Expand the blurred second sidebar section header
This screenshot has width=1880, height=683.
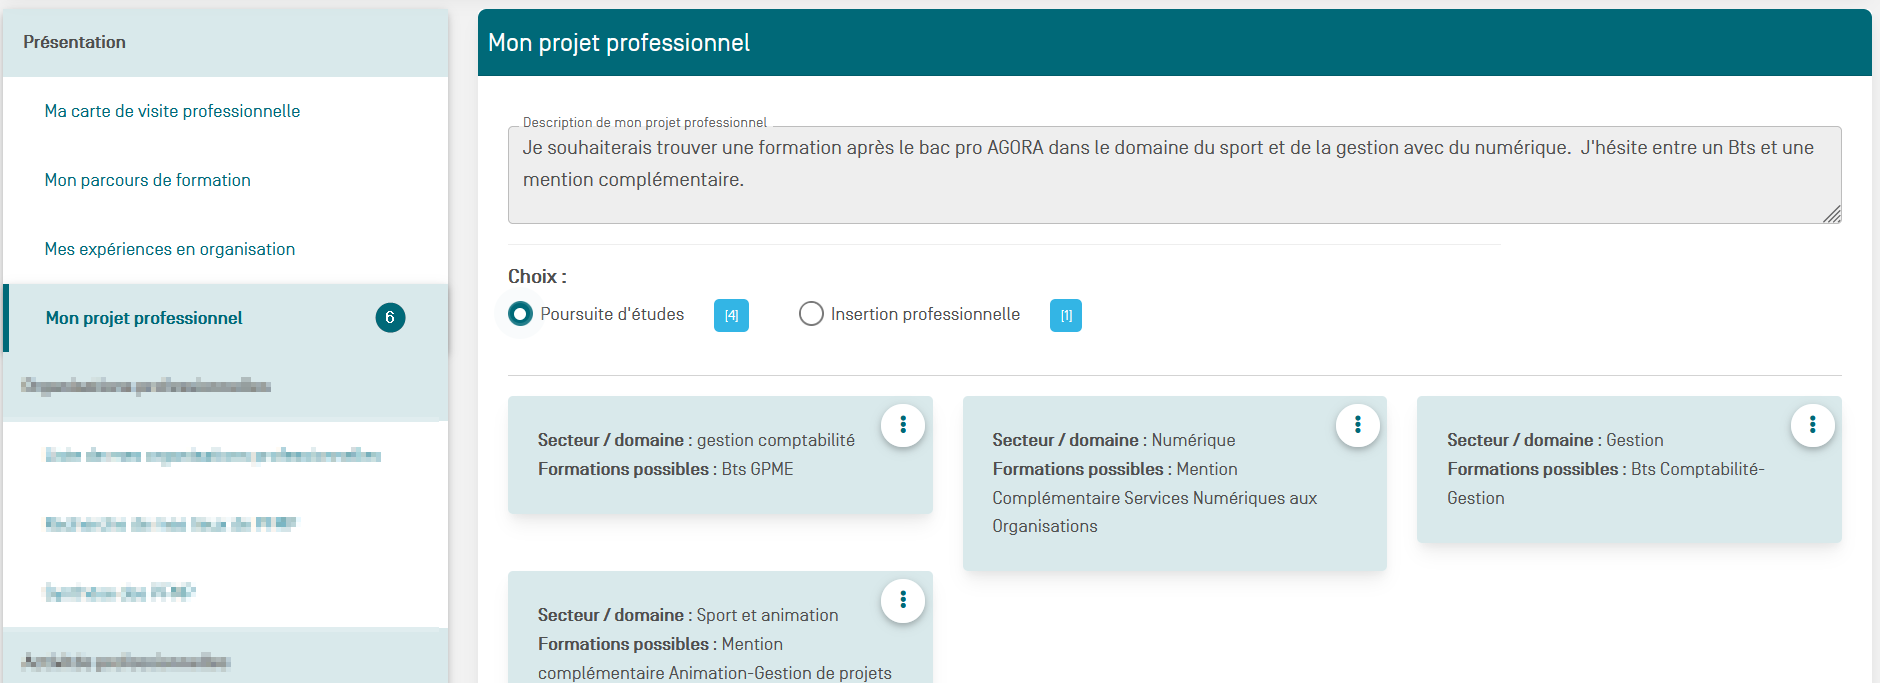(225, 386)
